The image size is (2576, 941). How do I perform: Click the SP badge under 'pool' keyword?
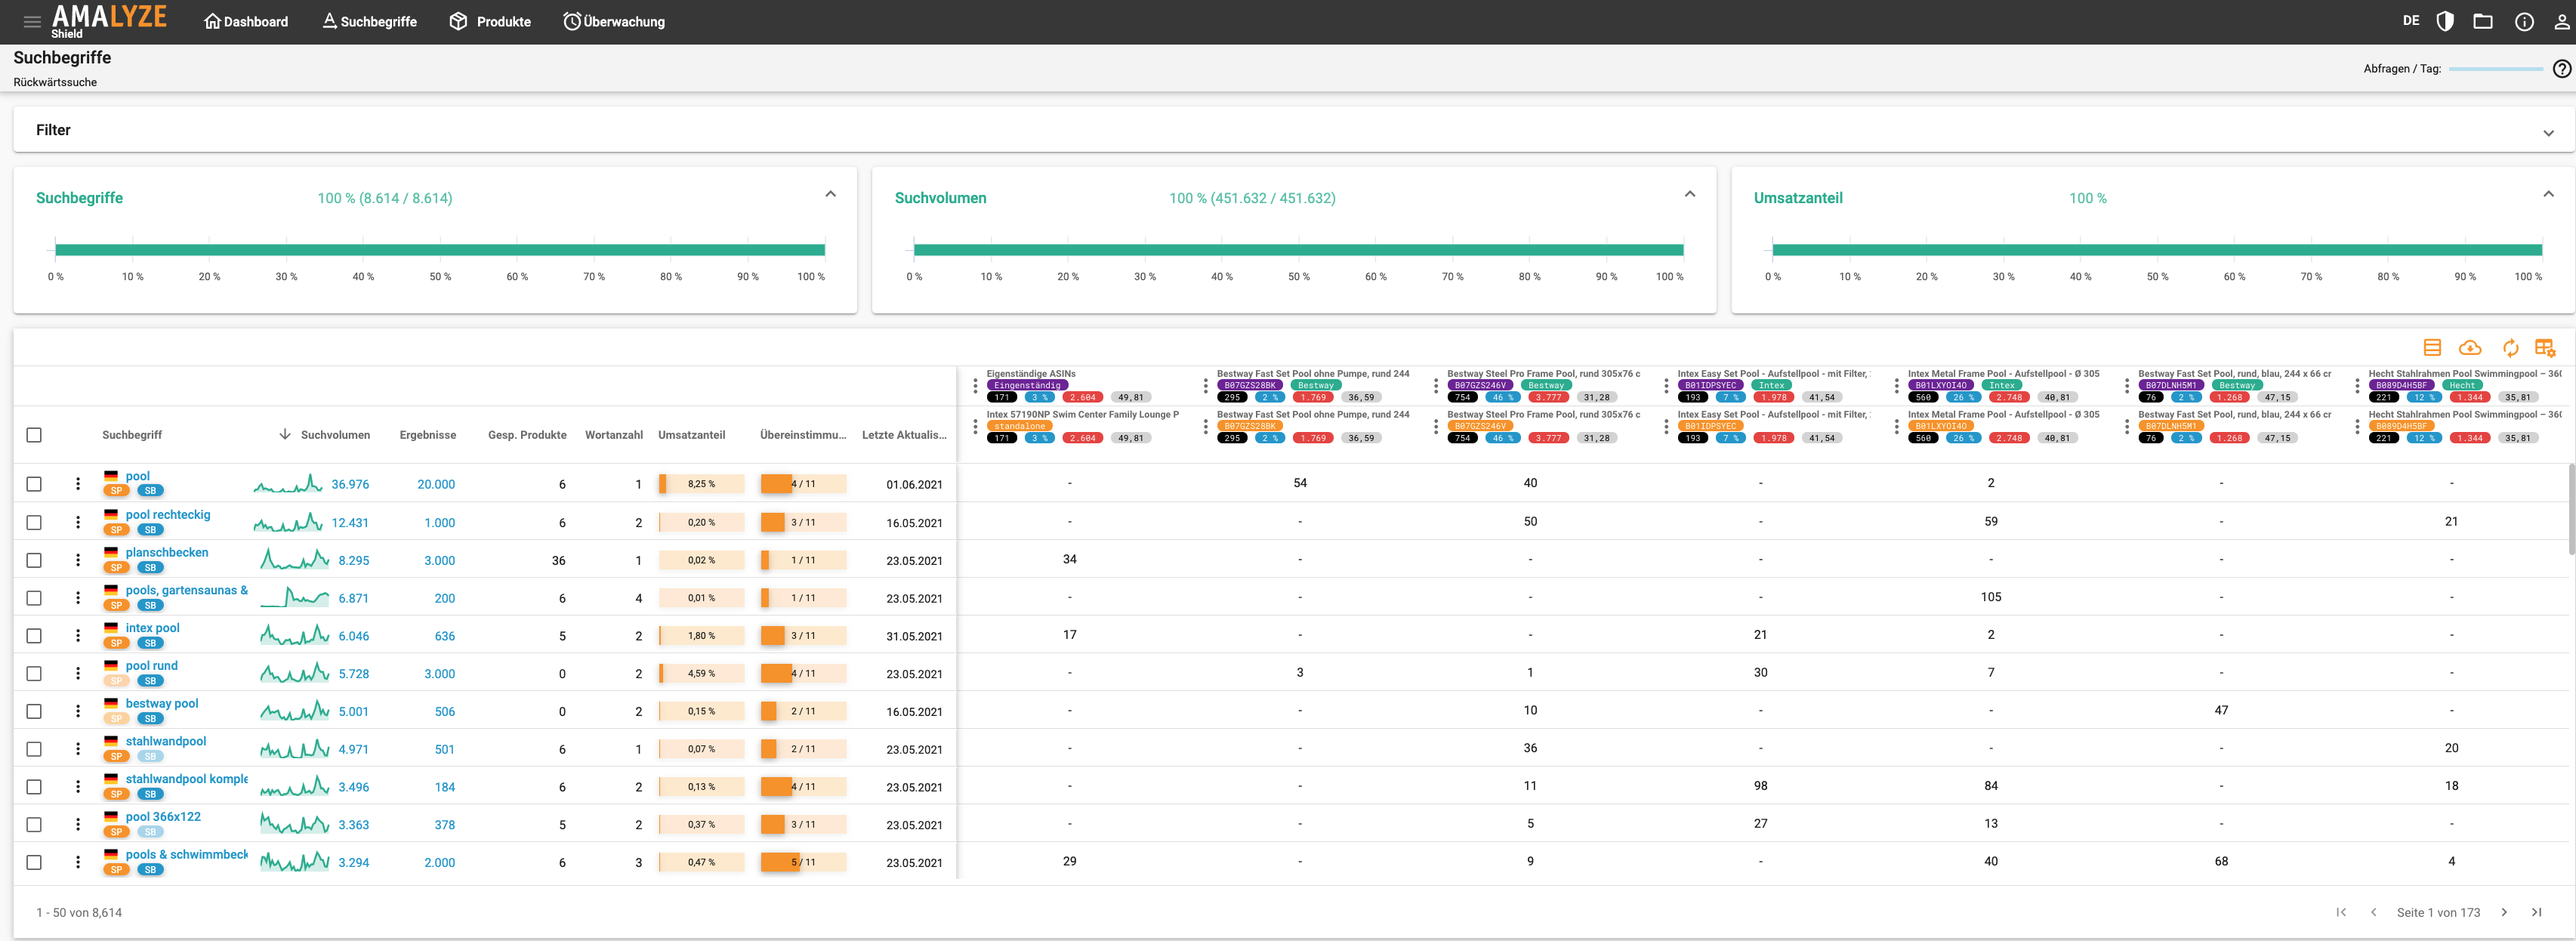pyautogui.click(x=117, y=491)
